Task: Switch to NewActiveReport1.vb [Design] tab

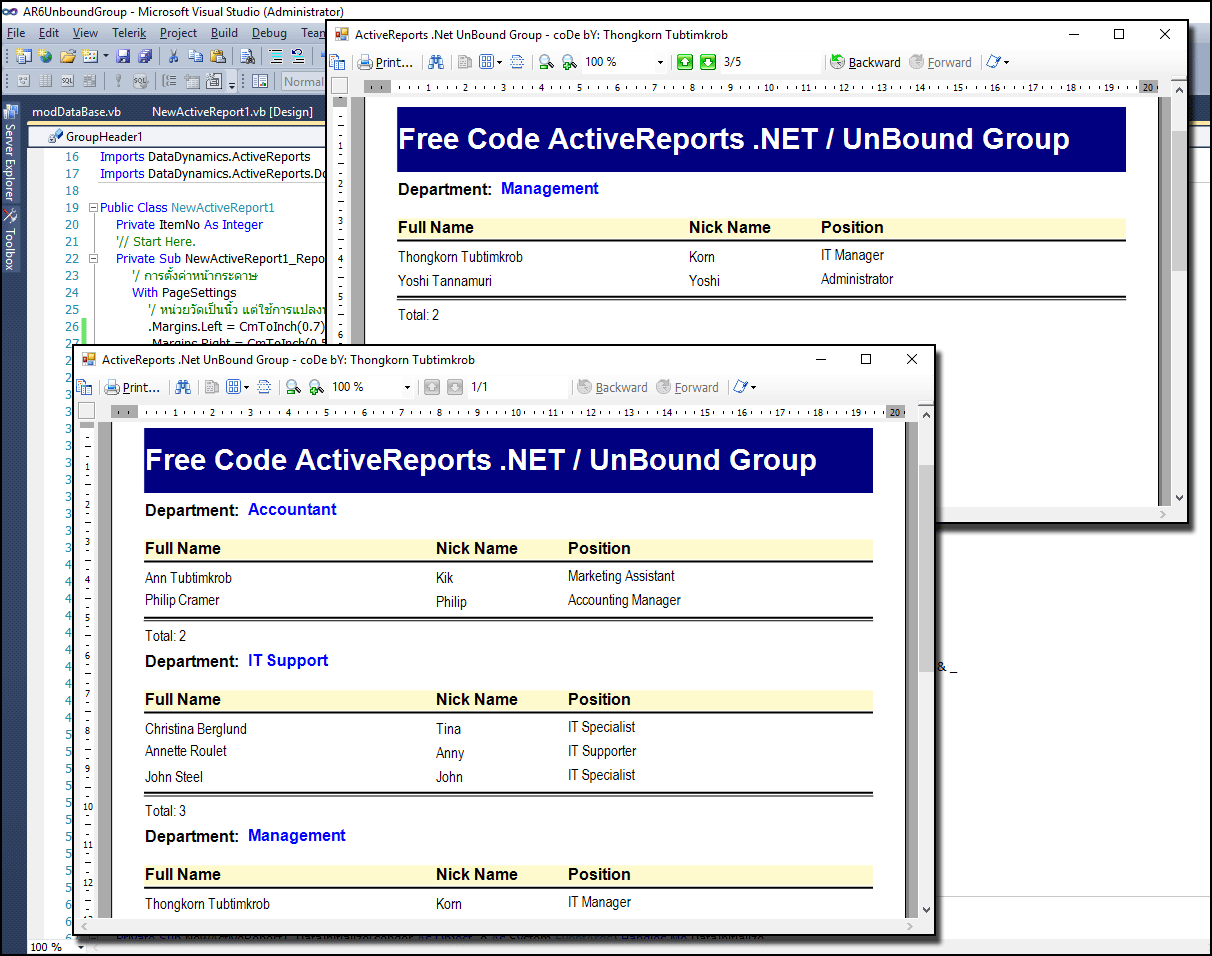Action: coord(232,112)
